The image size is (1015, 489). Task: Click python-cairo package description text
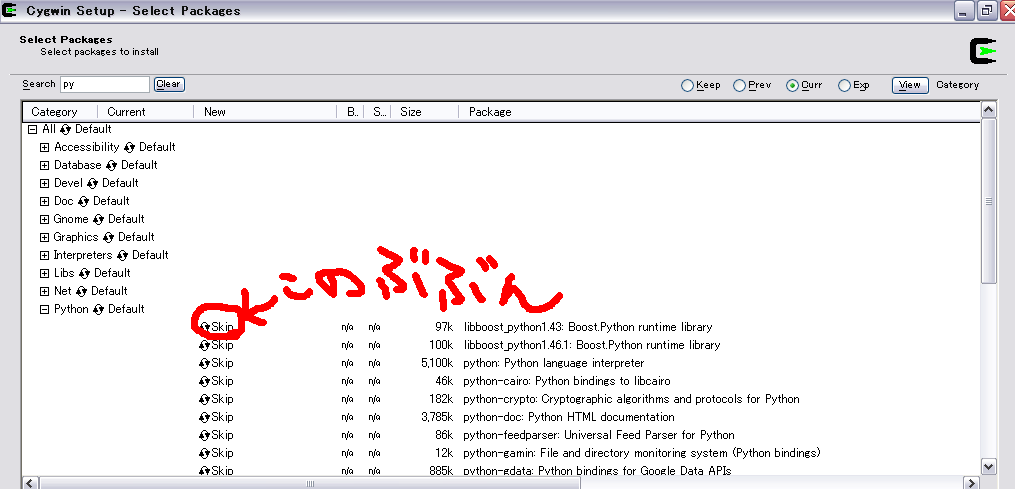click(567, 381)
